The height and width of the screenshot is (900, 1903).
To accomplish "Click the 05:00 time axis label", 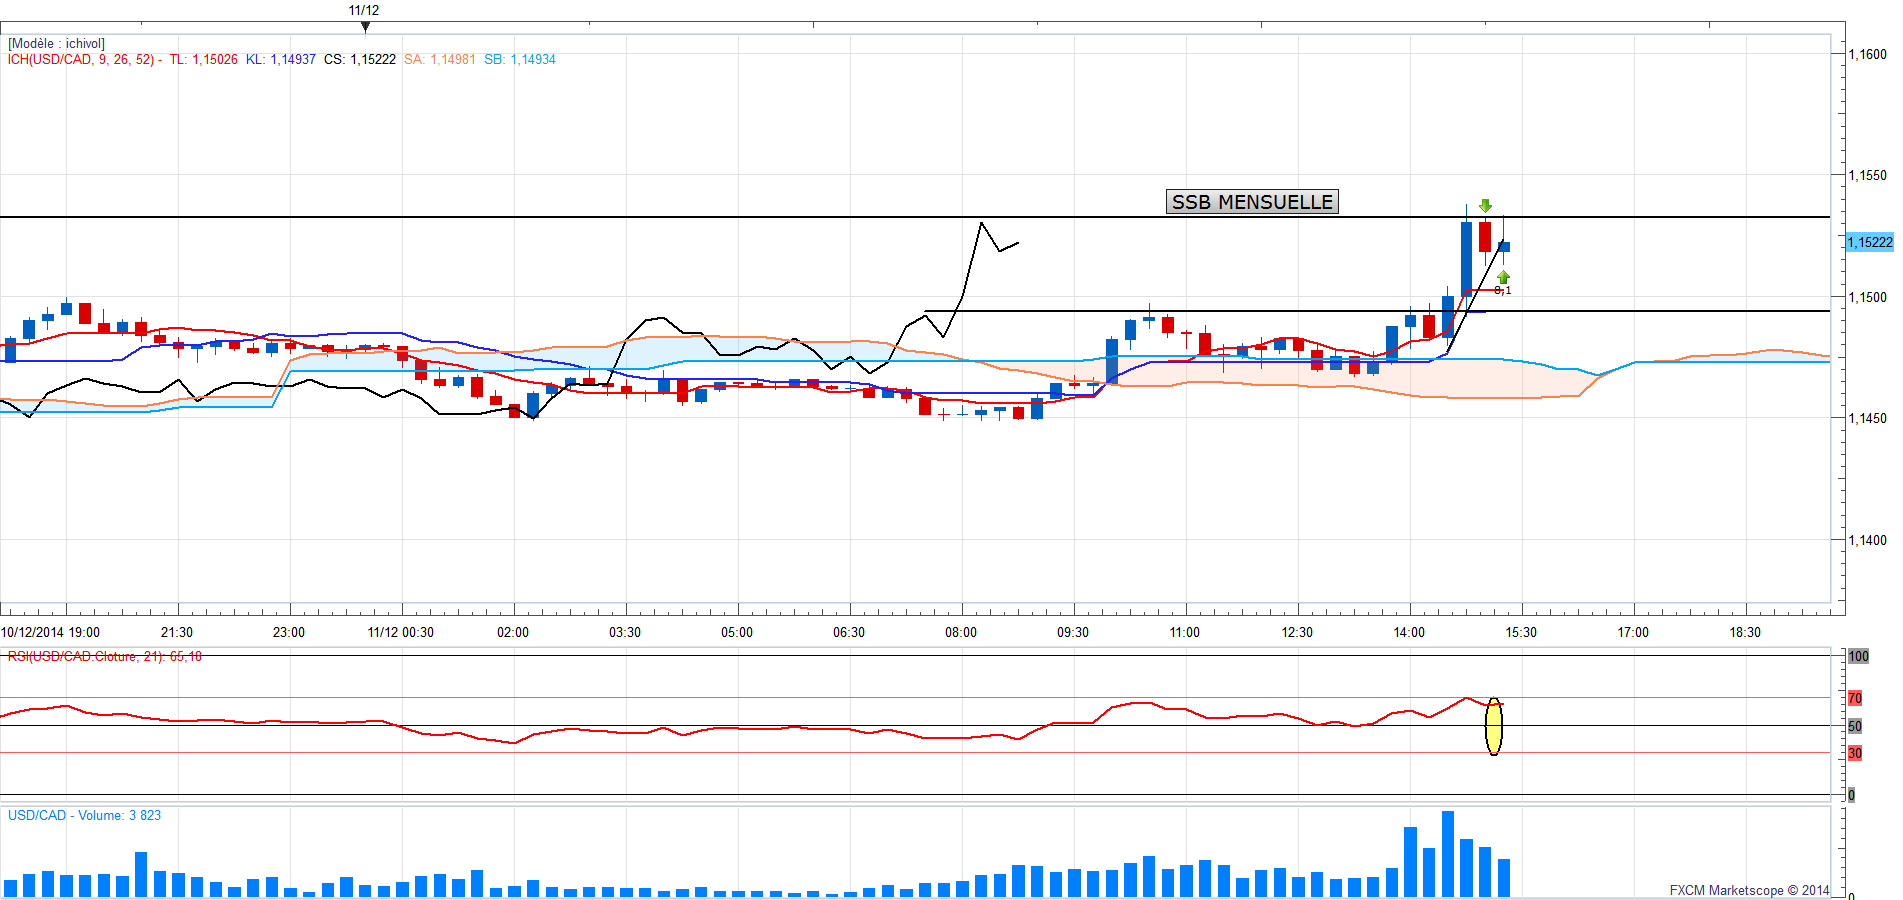I will [x=737, y=632].
